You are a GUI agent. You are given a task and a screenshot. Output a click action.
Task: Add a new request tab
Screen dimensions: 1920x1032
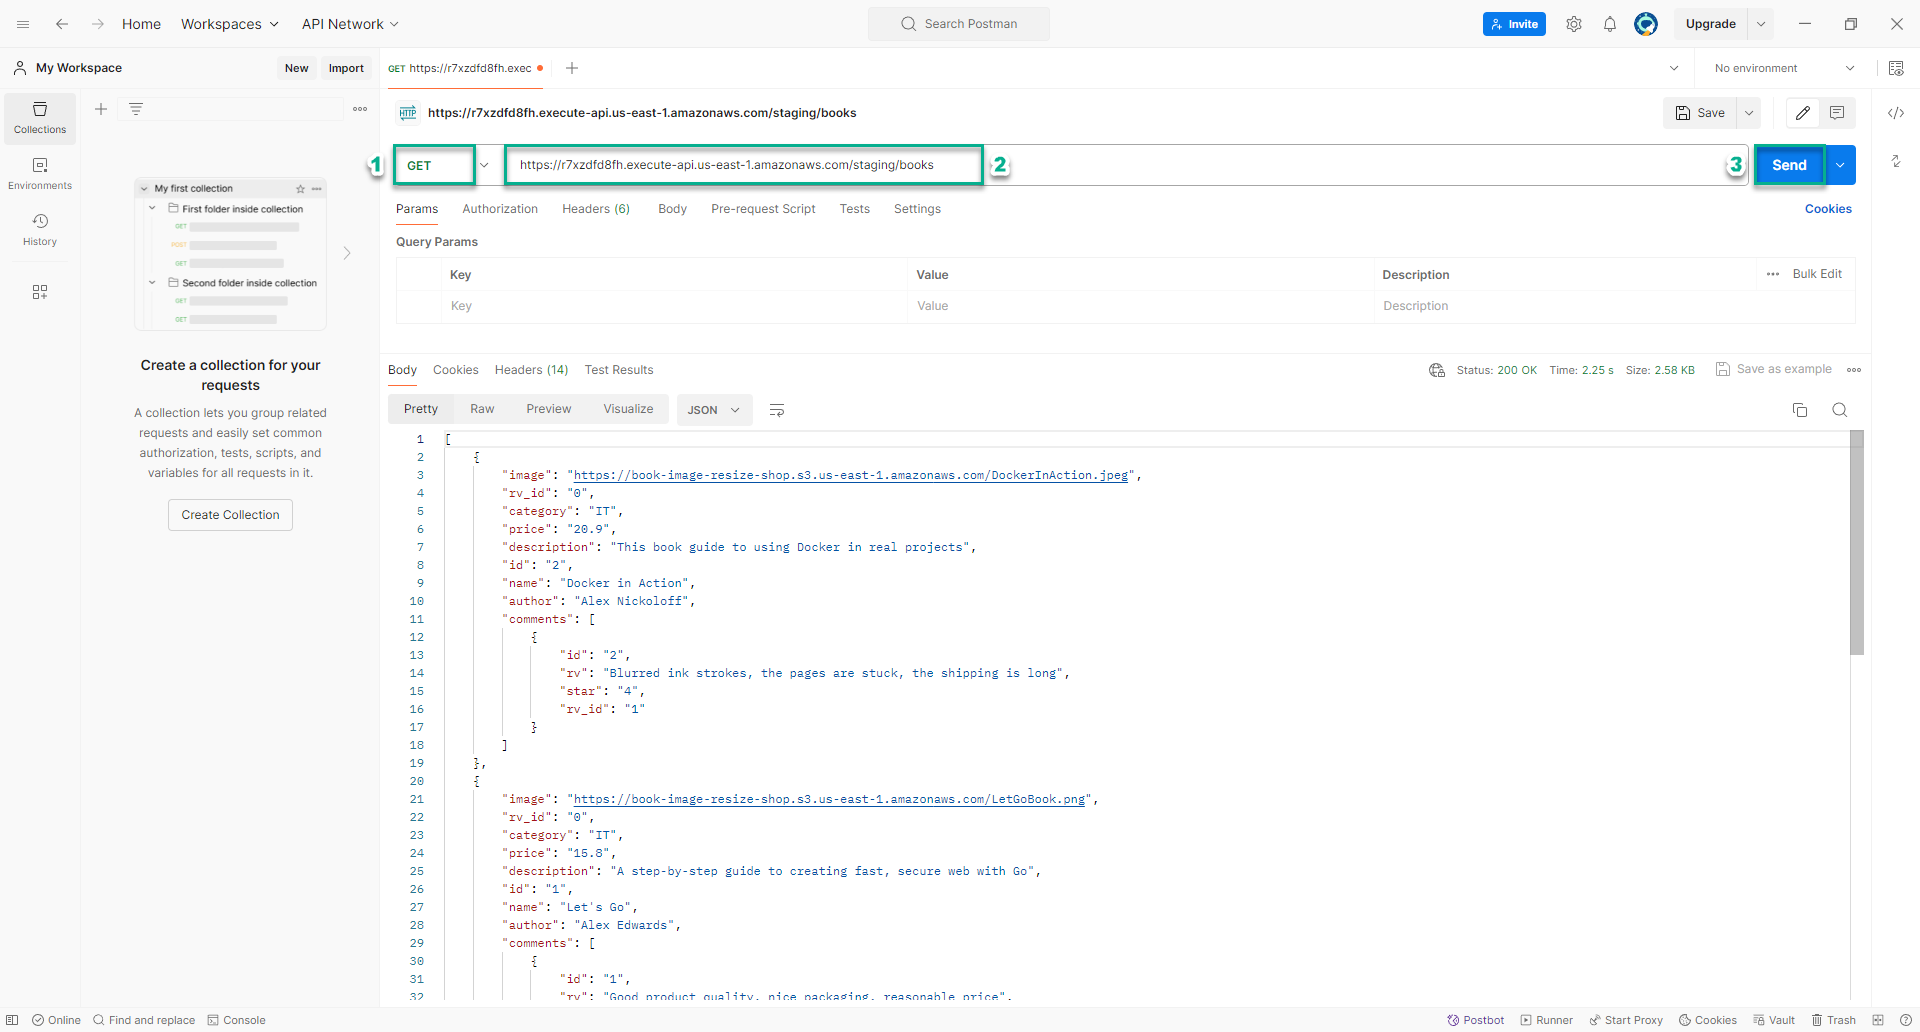(x=572, y=68)
